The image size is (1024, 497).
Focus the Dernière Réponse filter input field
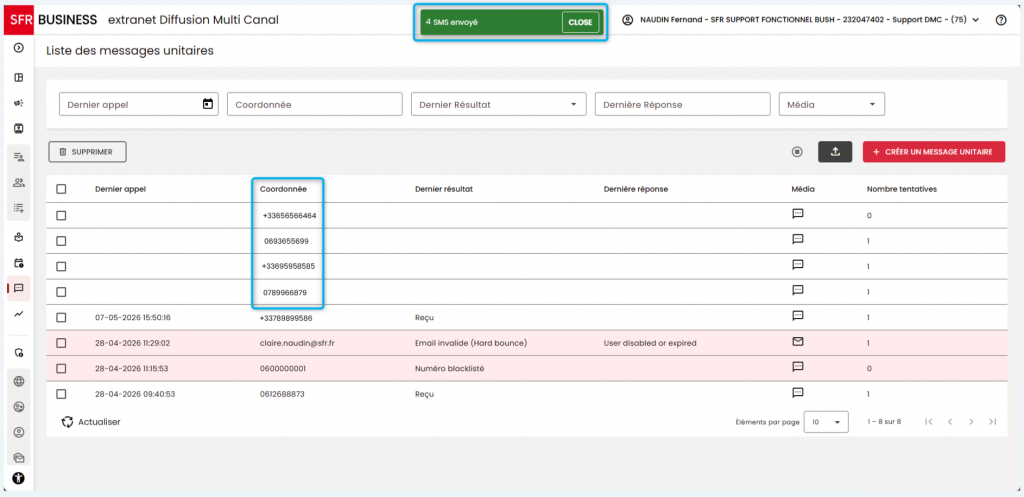682,104
